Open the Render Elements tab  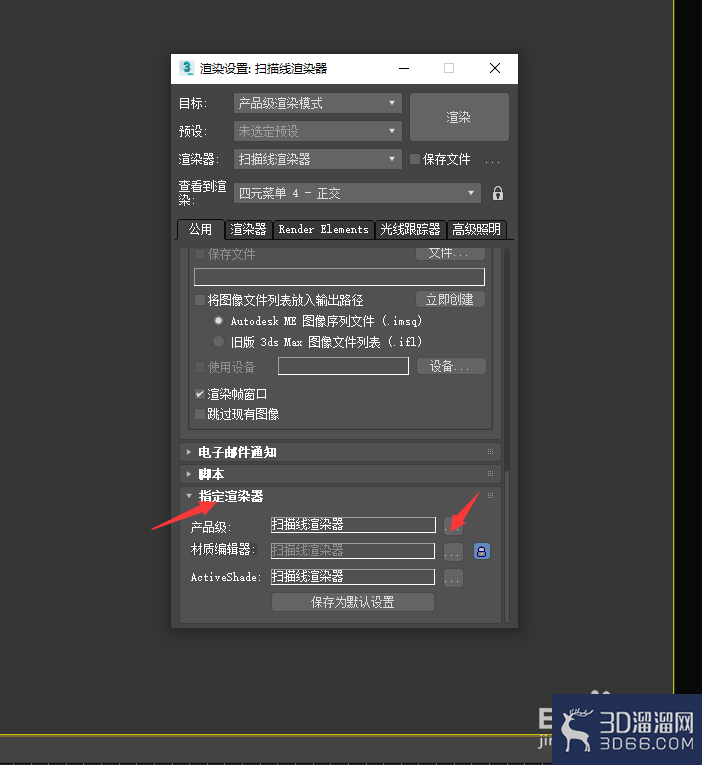click(x=323, y=229)
